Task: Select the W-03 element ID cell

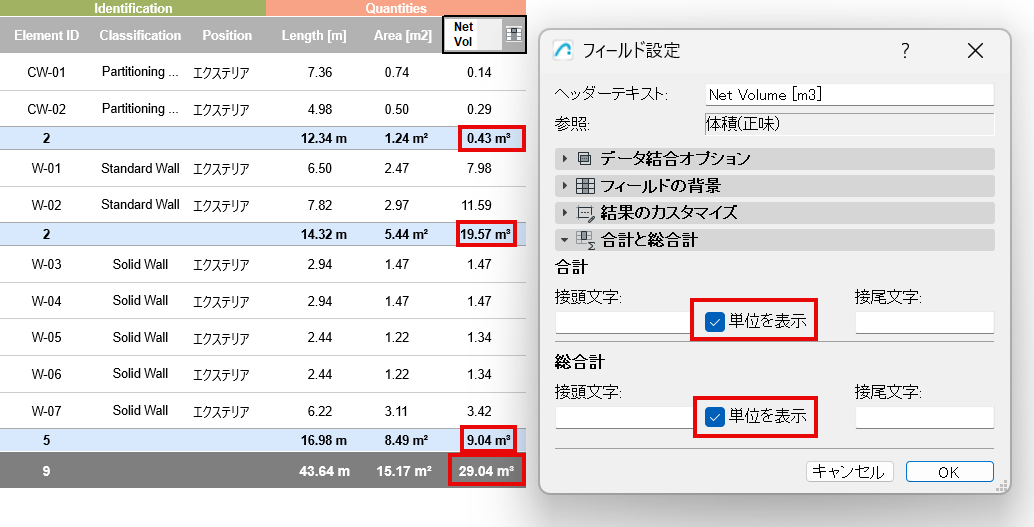Action: [x=46, y=264]
